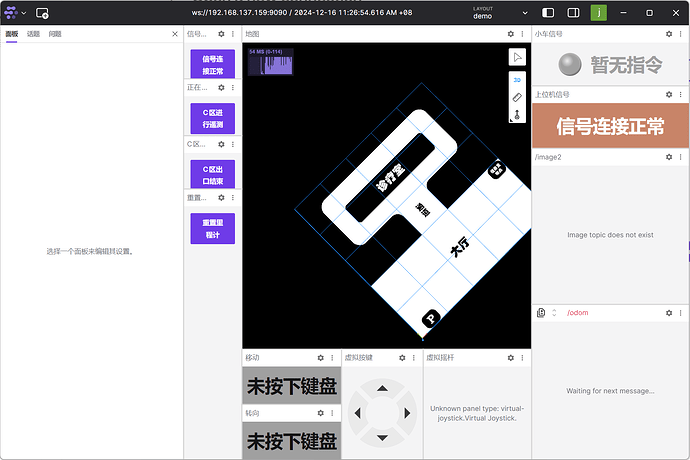This screenshot has width=690, height=460.
Task: Switch to the 话题 tab
Action: (33, 34)
